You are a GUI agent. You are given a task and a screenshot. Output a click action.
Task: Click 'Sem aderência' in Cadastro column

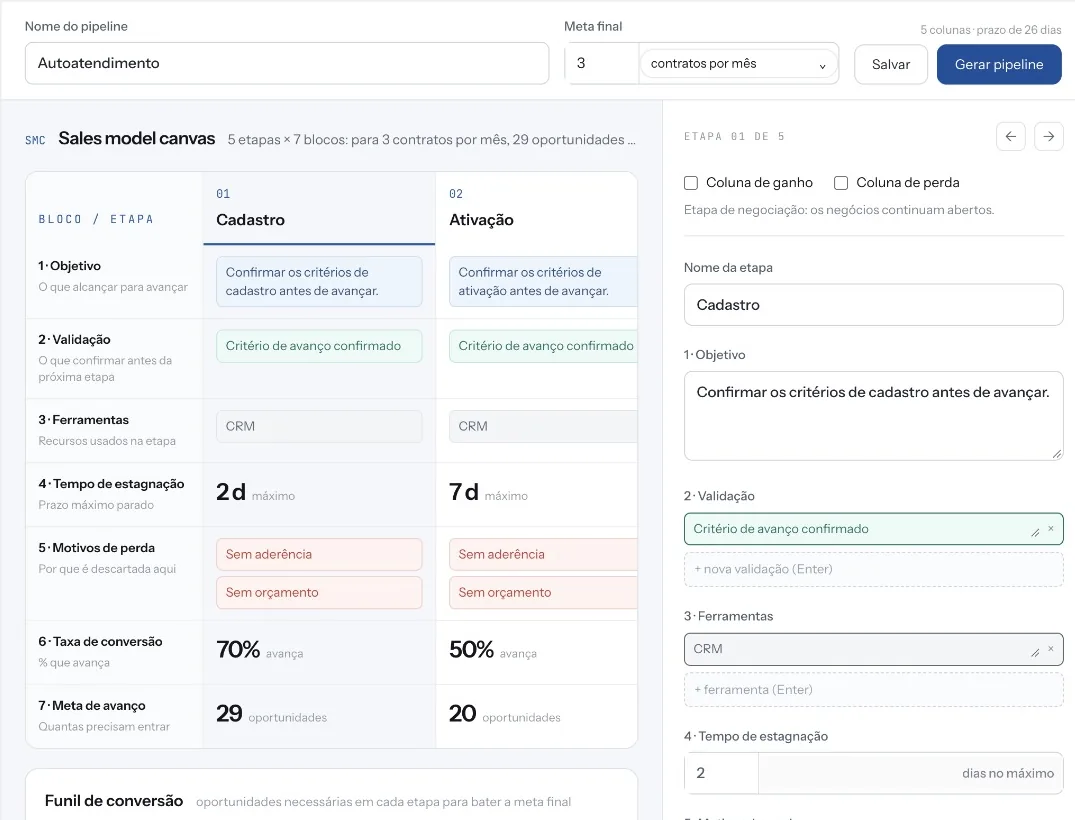tap(319, 555)
